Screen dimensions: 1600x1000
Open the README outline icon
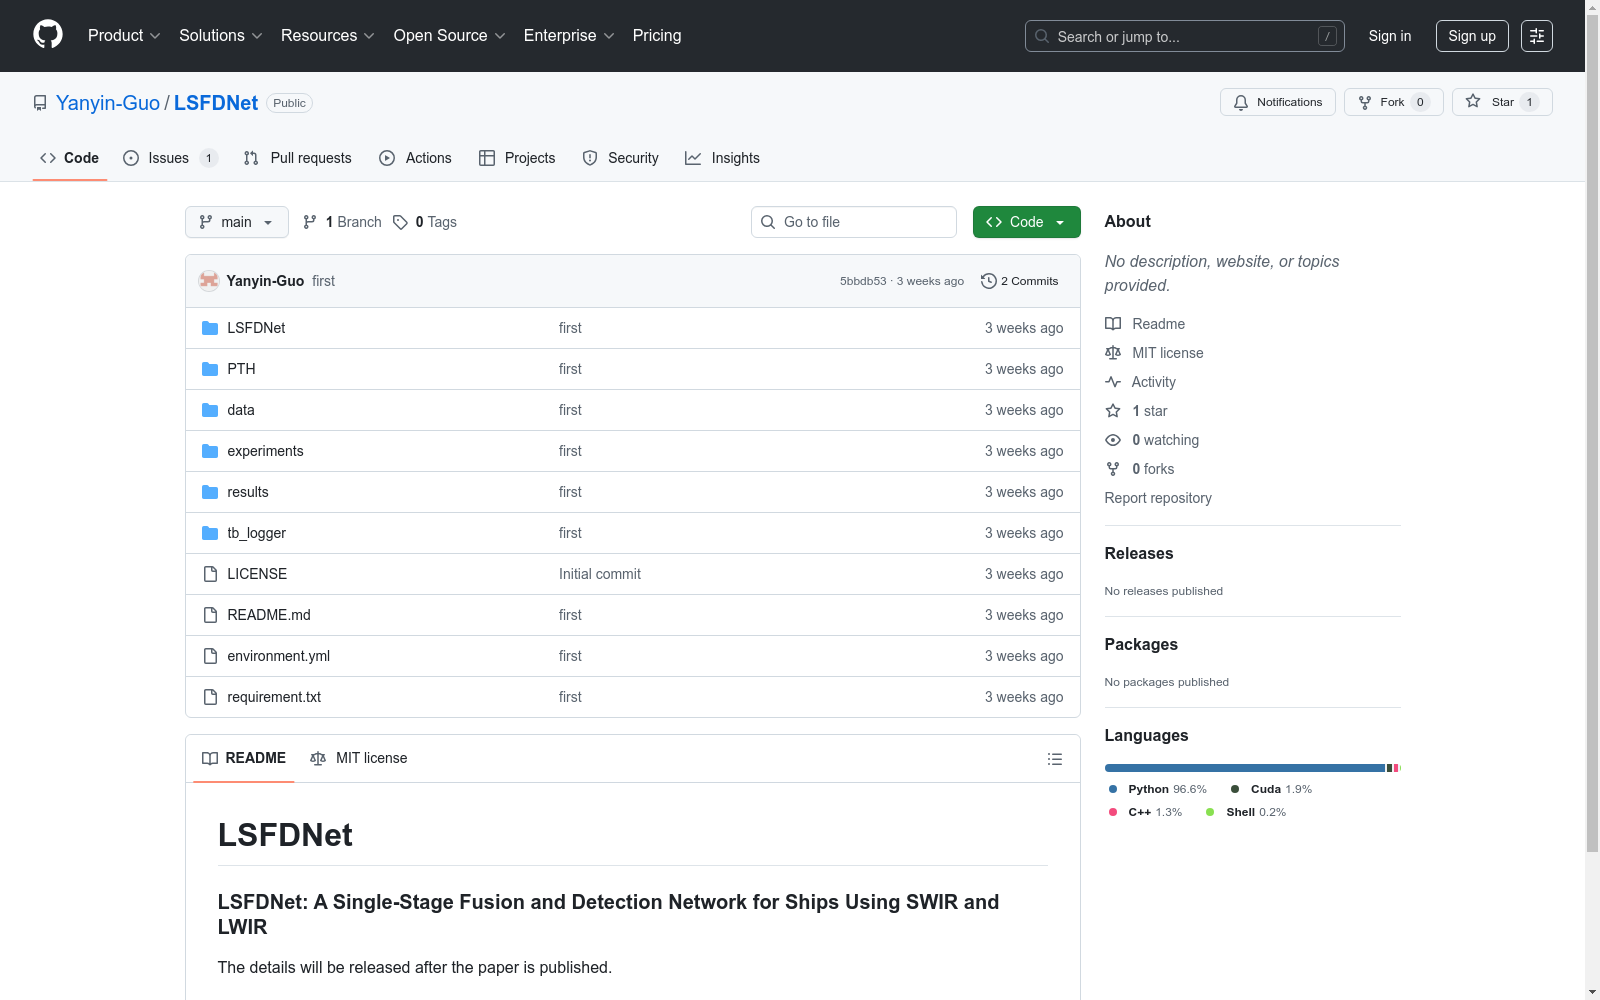click(1054, 759)
